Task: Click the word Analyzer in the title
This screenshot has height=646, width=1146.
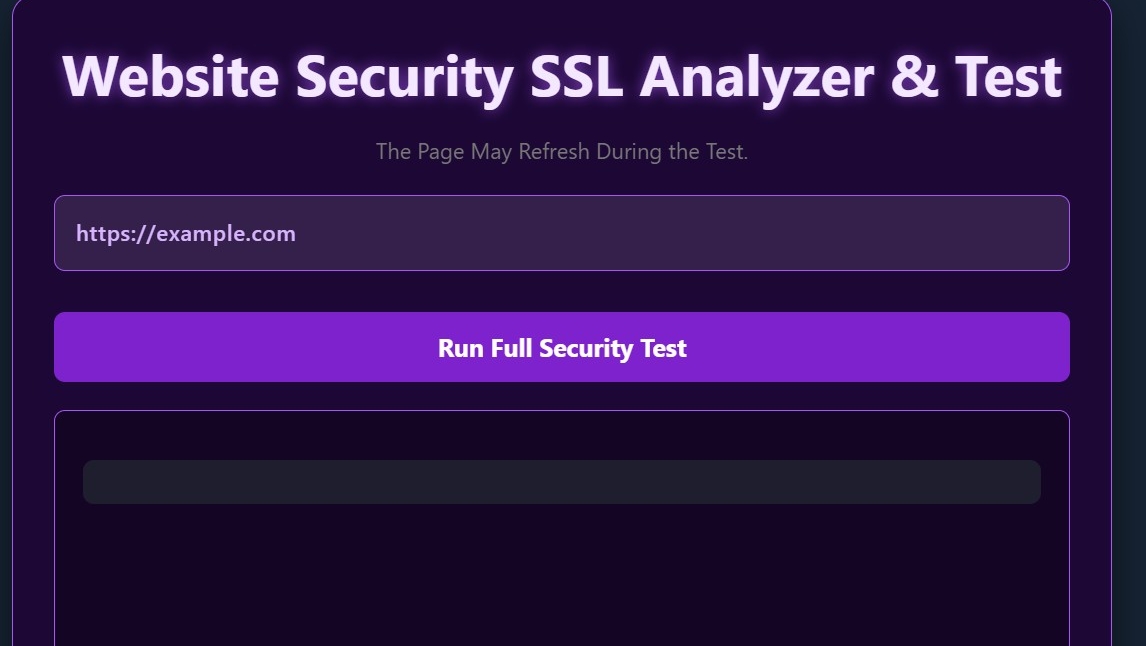Action: tap(756, 79)
